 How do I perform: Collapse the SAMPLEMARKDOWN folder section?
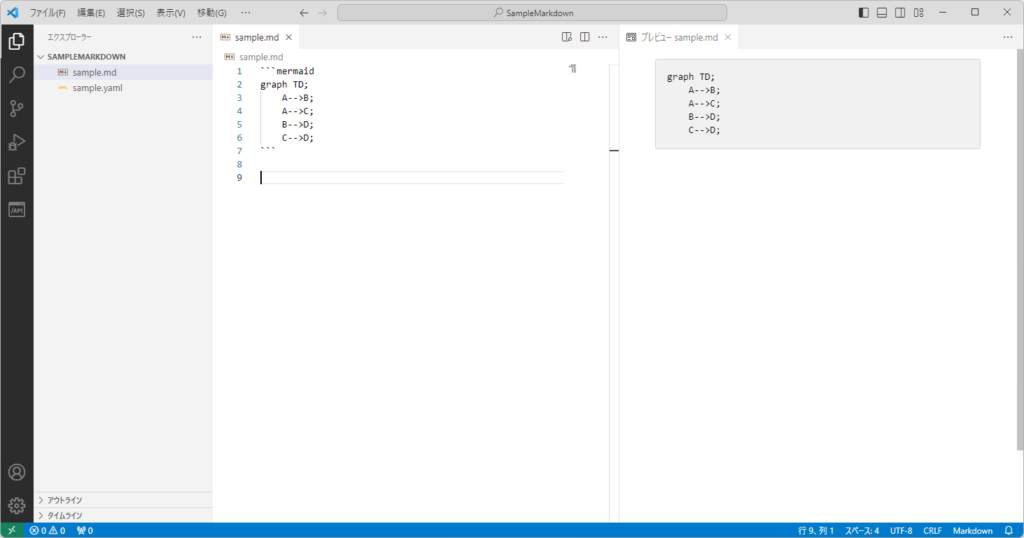coord(123,57)
